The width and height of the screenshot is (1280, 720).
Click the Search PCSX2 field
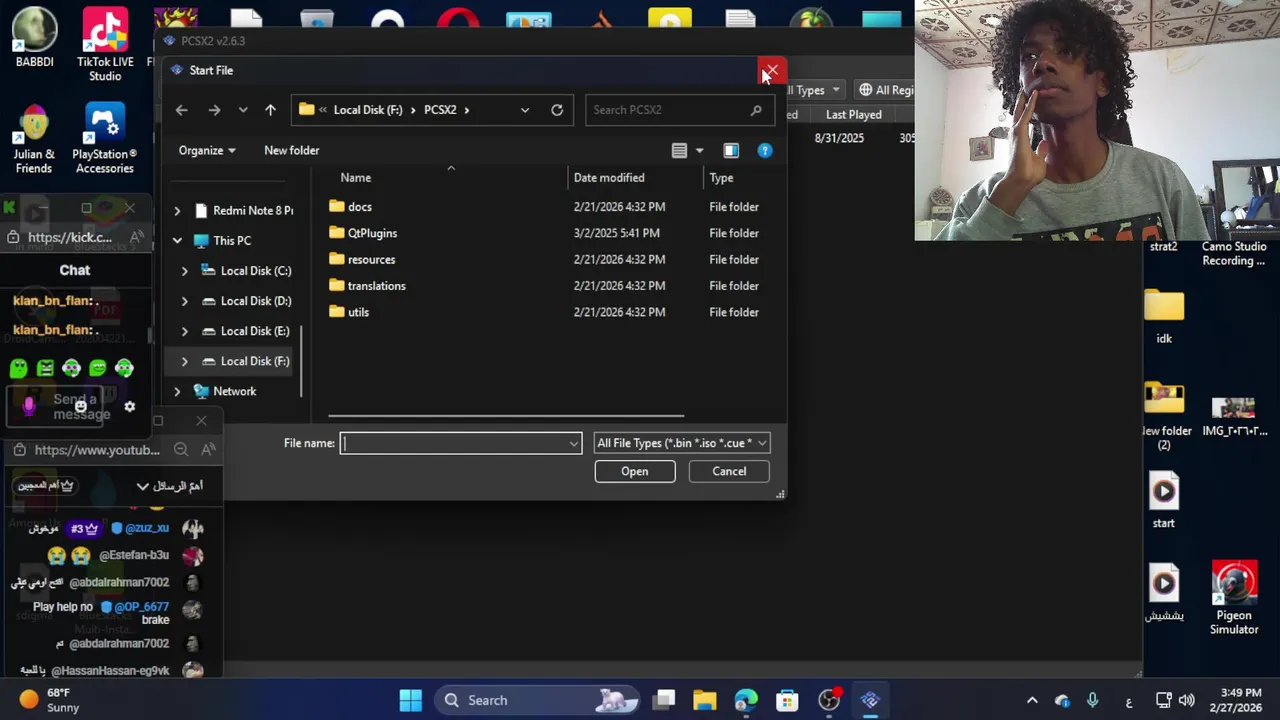point(678,110)
